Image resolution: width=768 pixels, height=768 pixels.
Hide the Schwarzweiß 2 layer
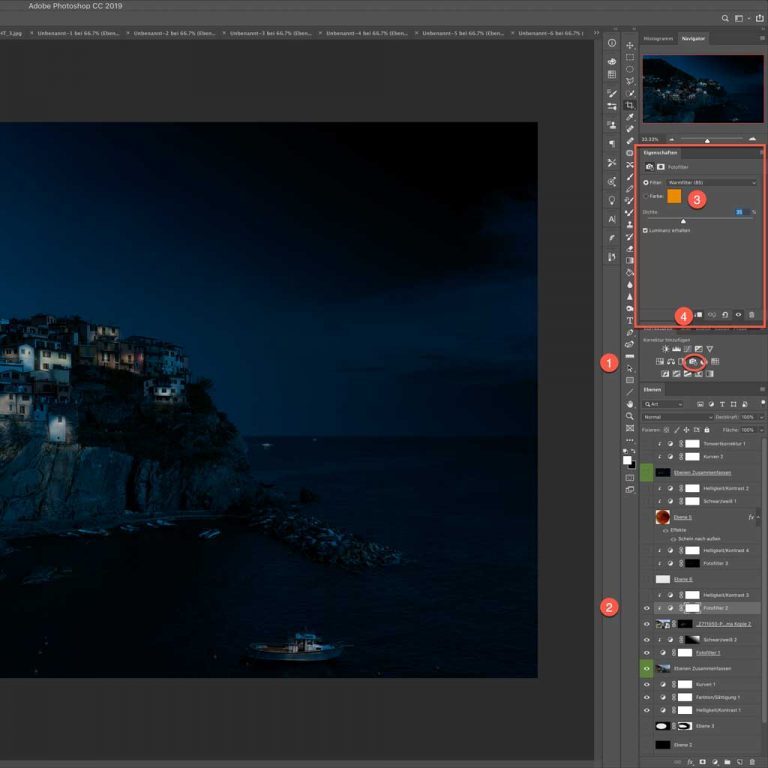[x=647, y=640]
